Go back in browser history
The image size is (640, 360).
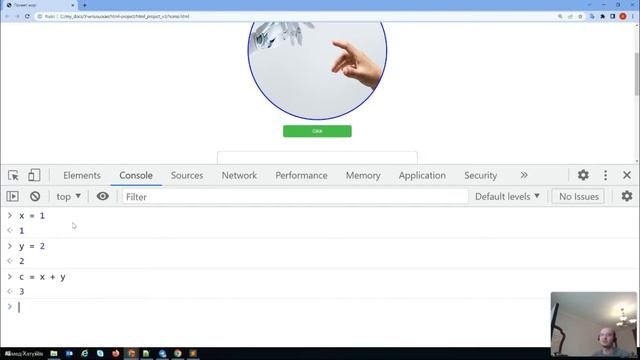click(7, 16)
